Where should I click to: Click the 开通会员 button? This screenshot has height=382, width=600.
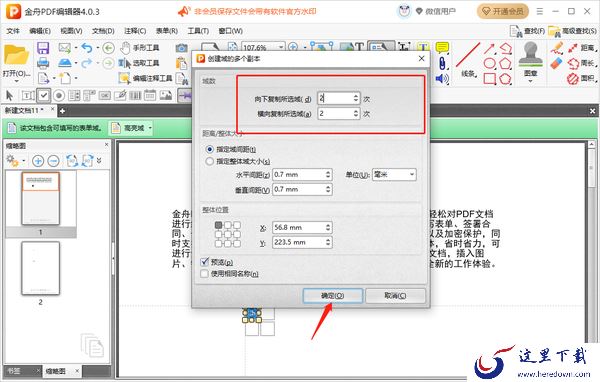tap(502, 11)
